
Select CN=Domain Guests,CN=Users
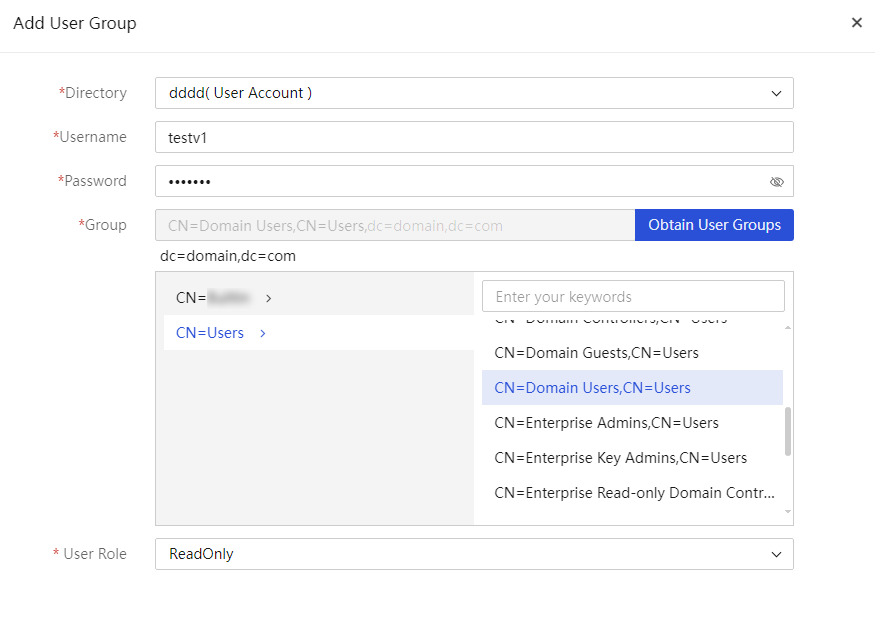[632, 353]
